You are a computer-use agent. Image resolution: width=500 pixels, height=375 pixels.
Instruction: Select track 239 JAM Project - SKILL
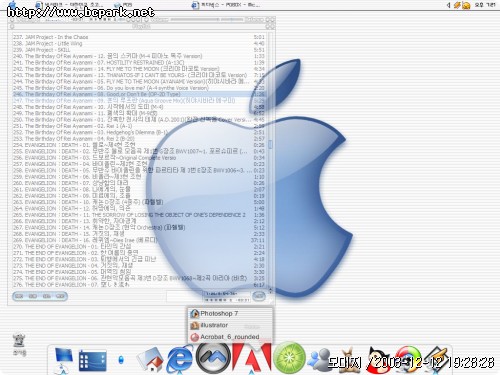click(x=139, y=50)
